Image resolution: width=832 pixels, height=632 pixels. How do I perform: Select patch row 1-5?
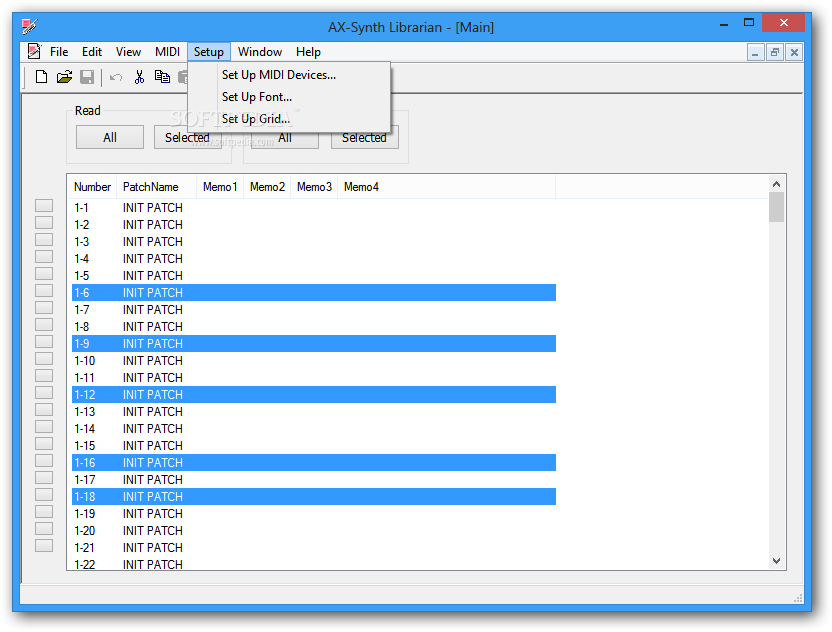point(314,275)
